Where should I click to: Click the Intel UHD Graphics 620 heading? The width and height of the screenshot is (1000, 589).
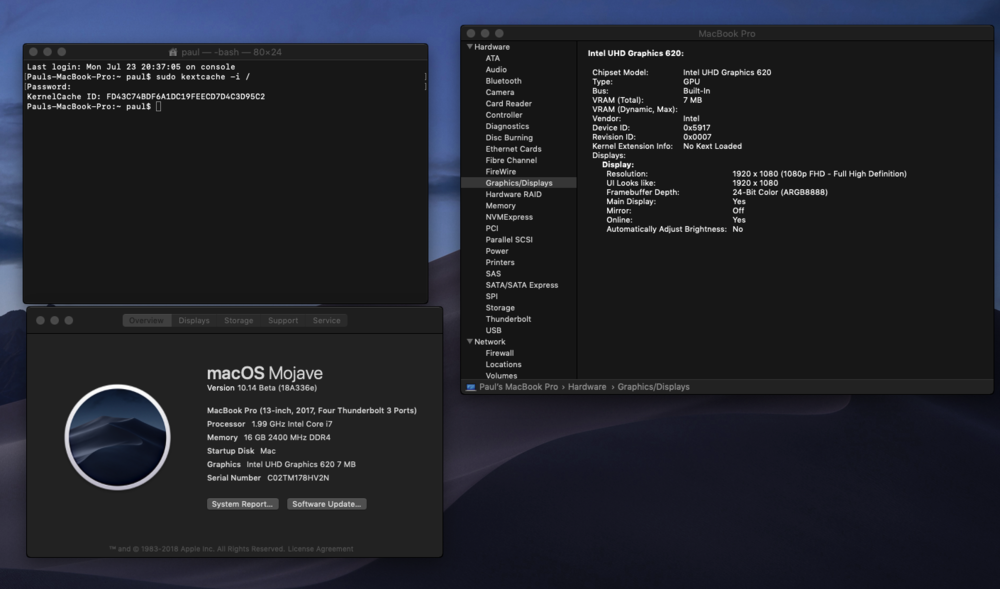pos(635,54)
